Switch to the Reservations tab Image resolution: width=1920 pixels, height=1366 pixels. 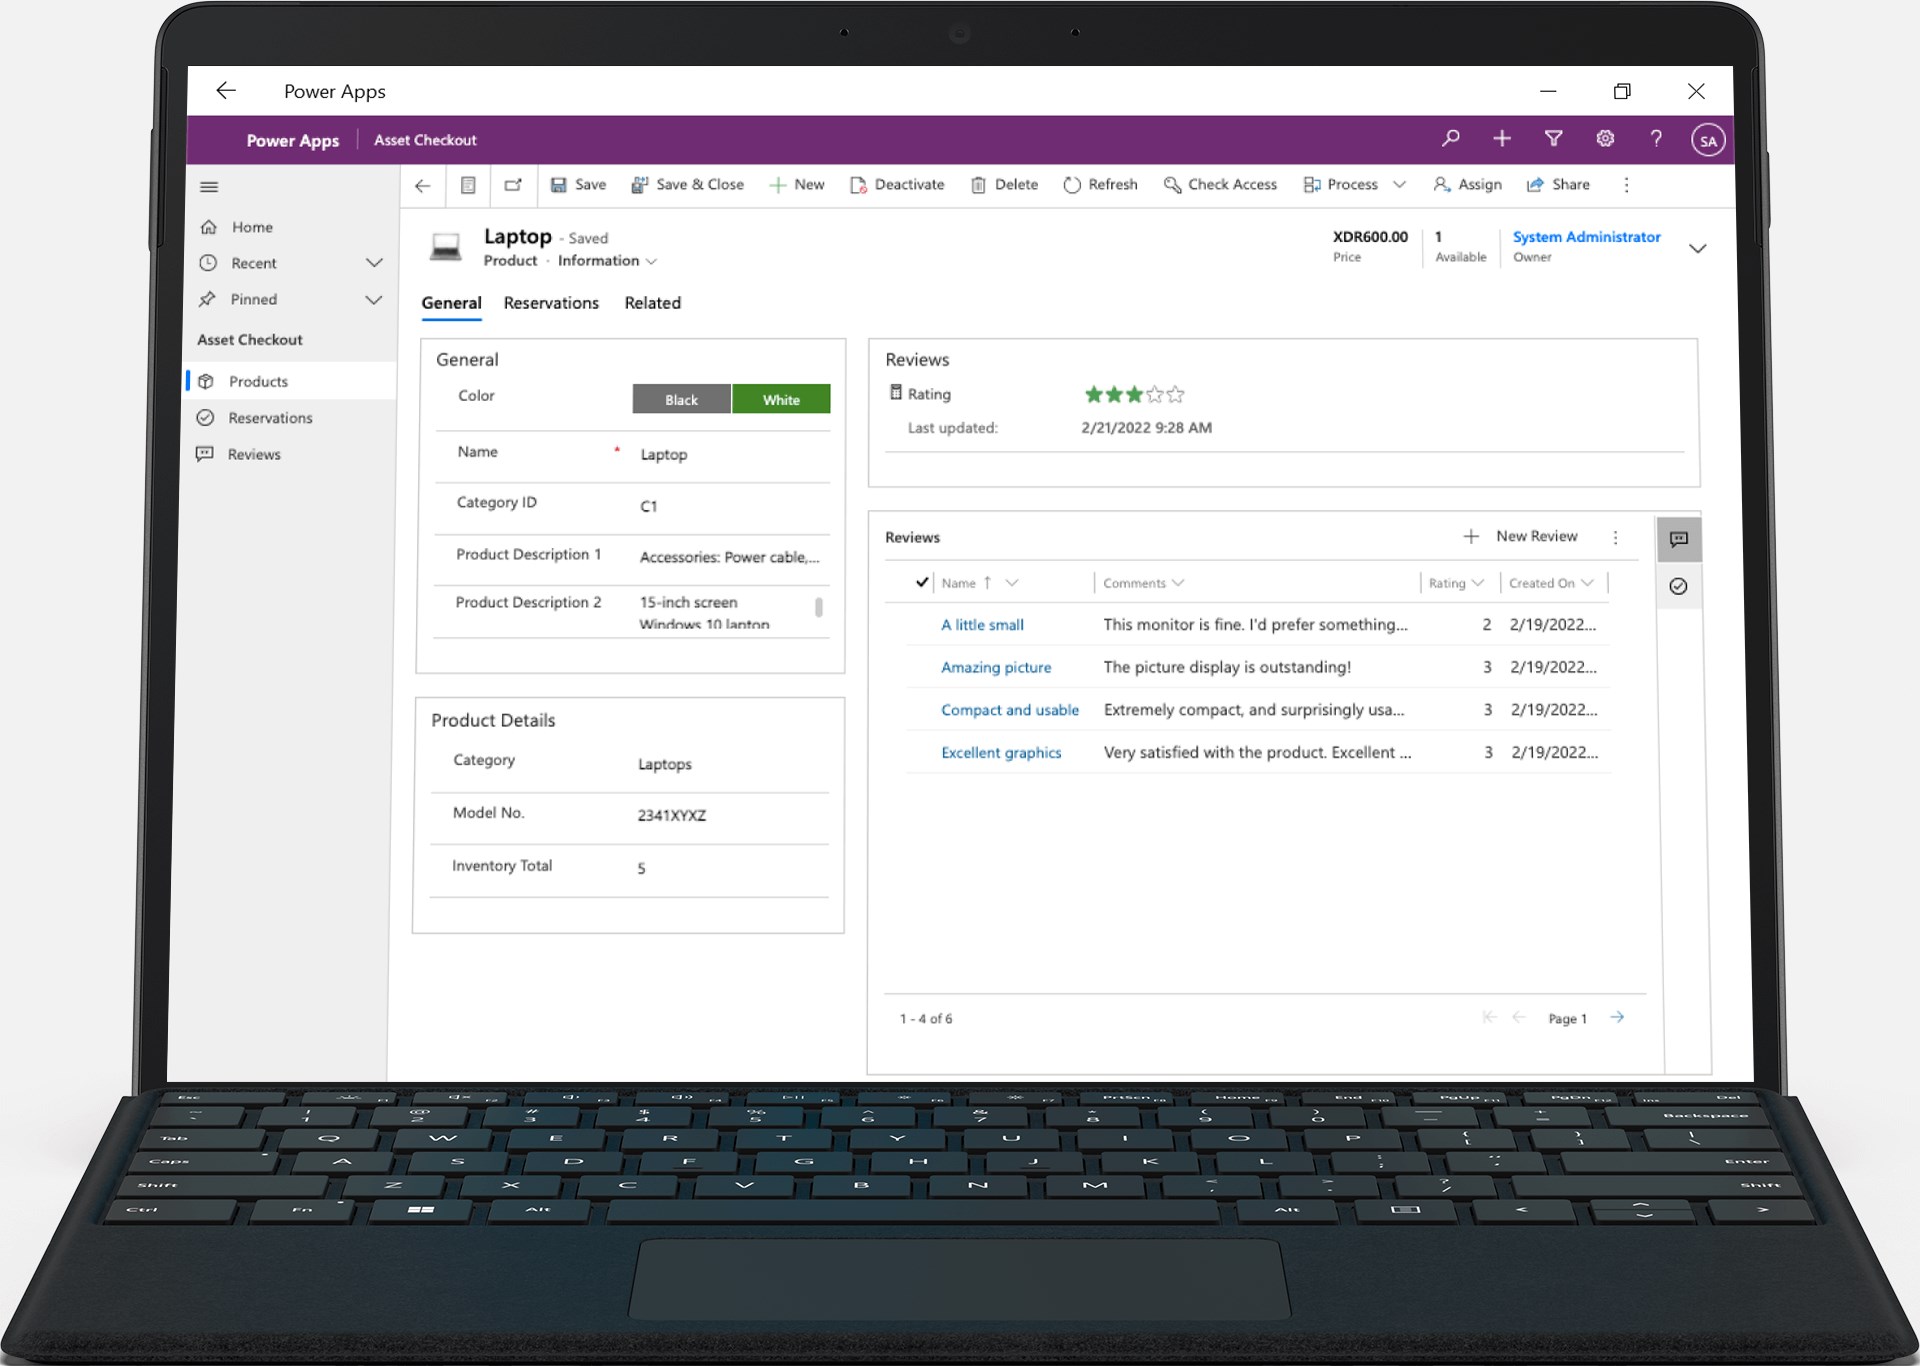[x=551, y=303]
